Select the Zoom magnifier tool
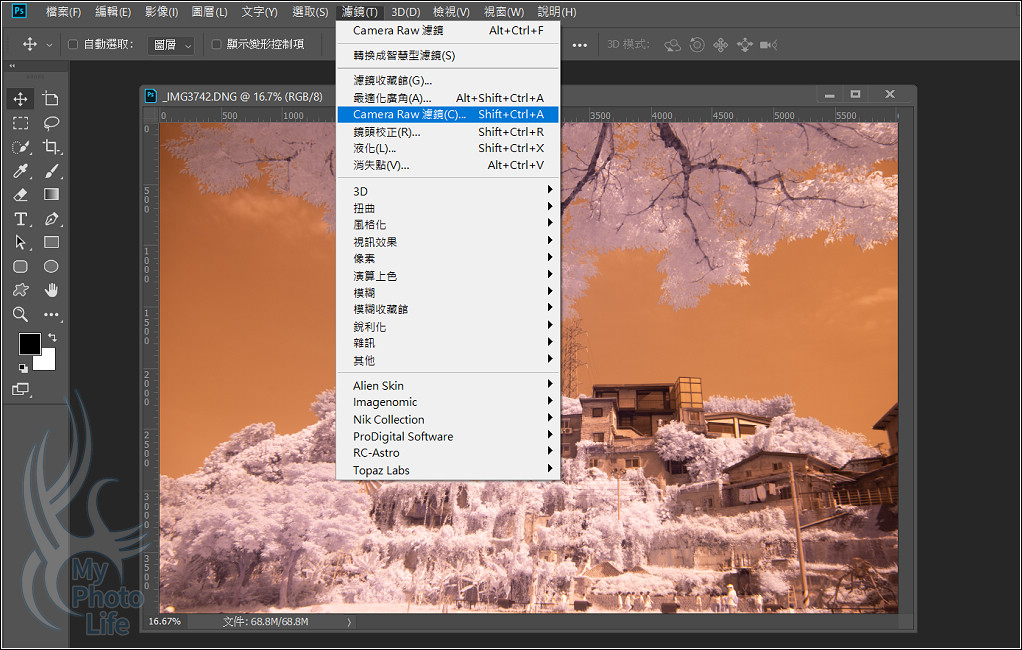 20,314
